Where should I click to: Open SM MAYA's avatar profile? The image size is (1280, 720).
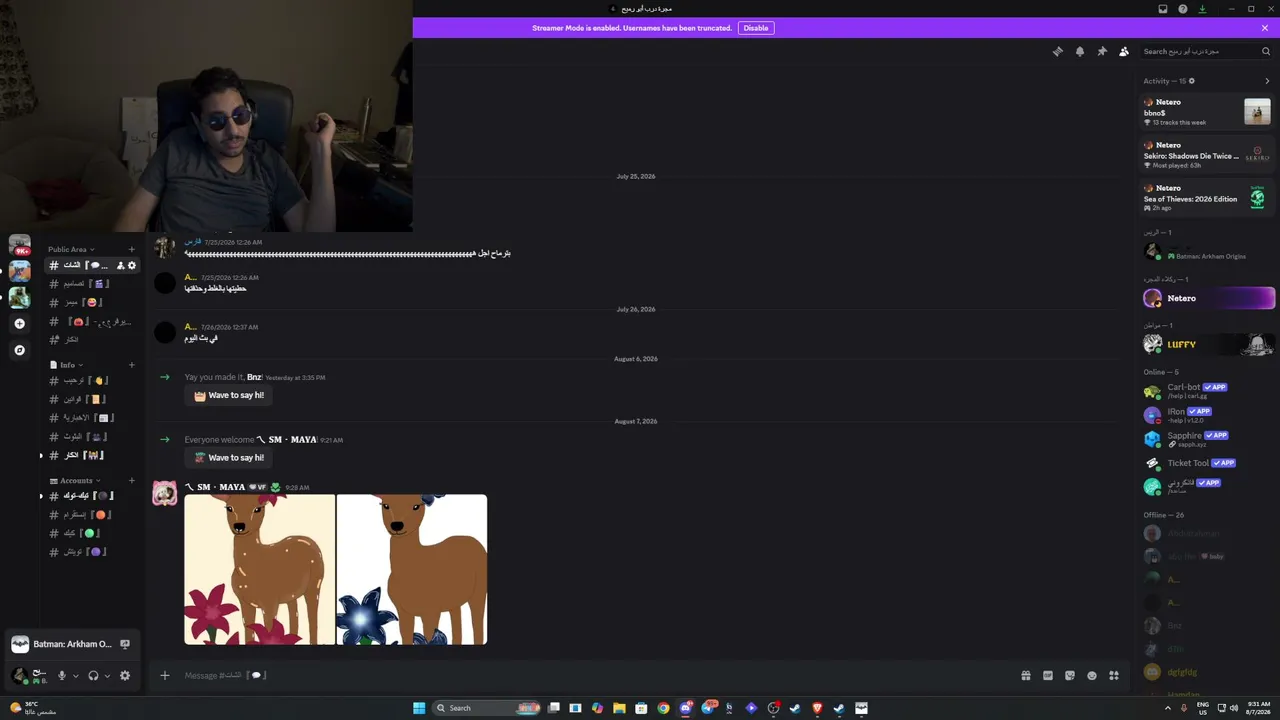(x=165, y=494)
